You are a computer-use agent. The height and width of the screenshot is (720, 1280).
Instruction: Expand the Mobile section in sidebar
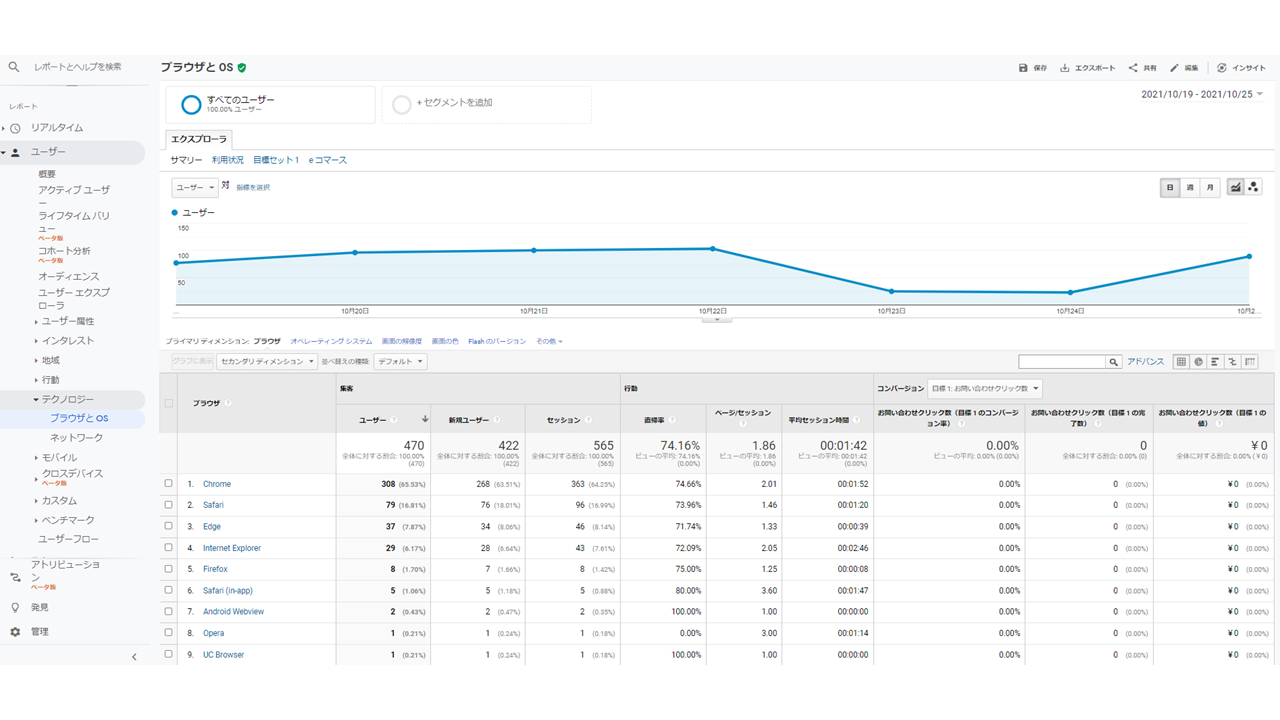pyautogui.click(x=58, y=457)
